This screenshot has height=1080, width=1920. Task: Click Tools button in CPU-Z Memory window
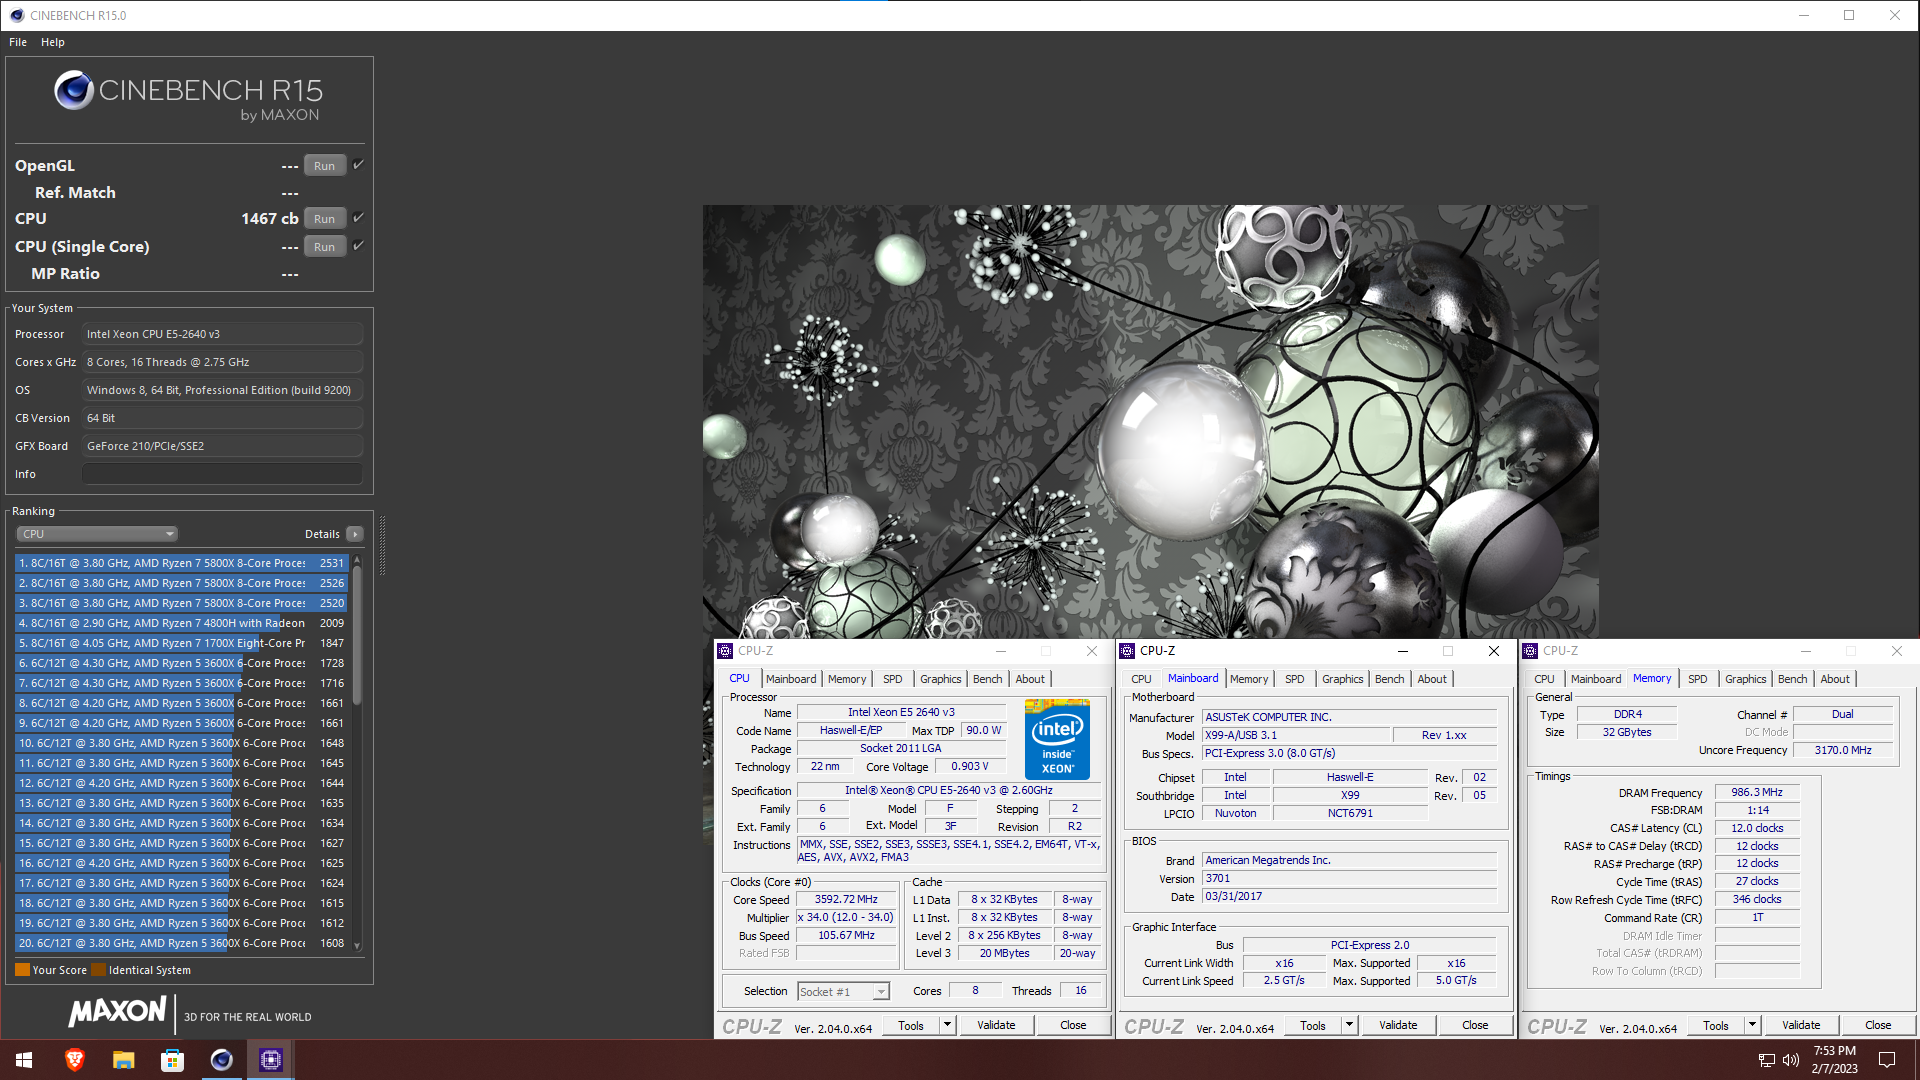point(1716,1025)
